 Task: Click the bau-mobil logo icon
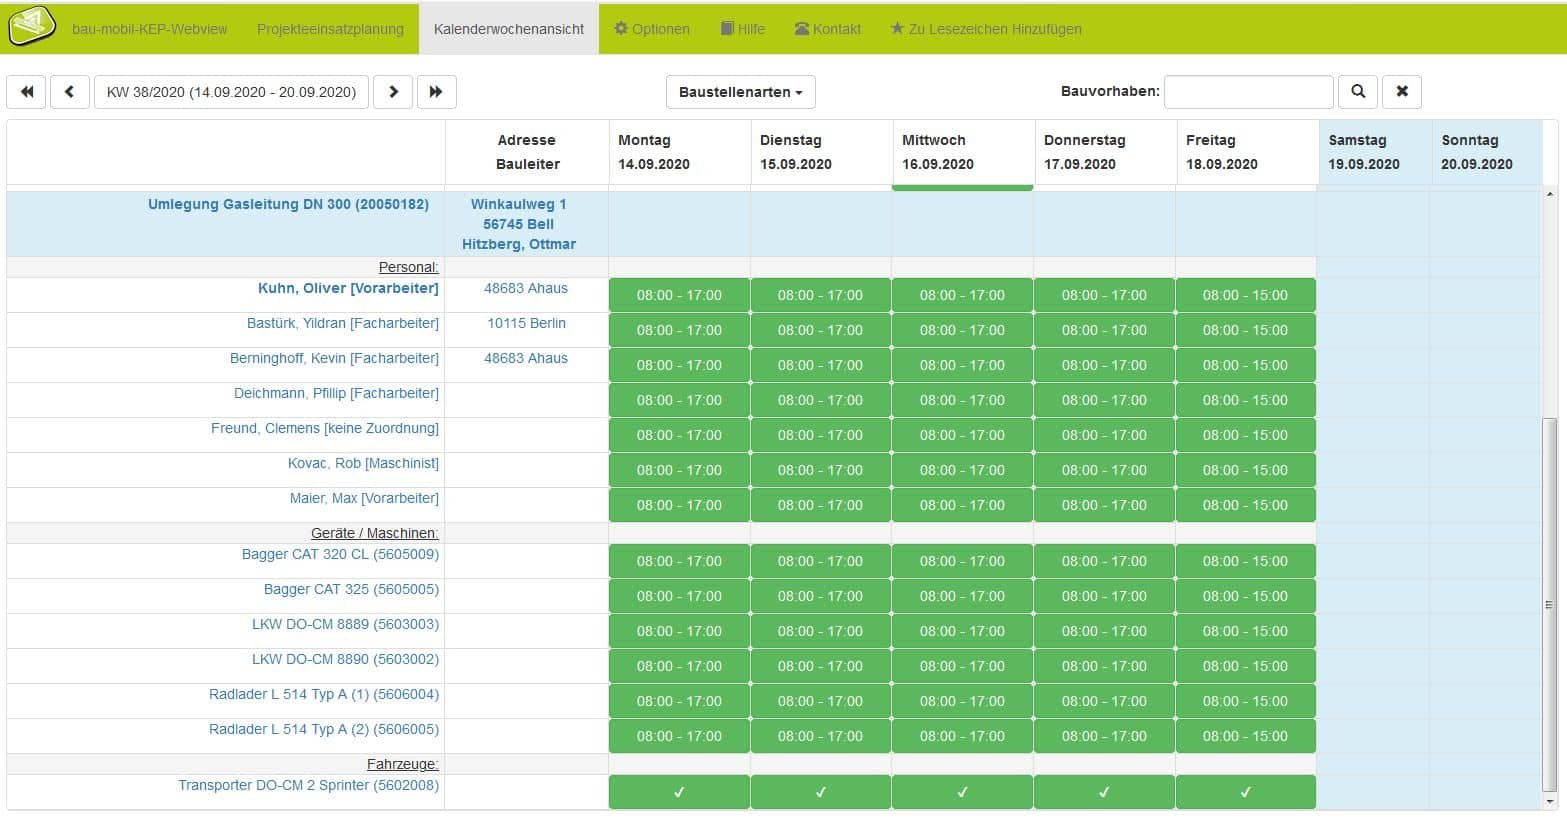click(x=32, y=28)
